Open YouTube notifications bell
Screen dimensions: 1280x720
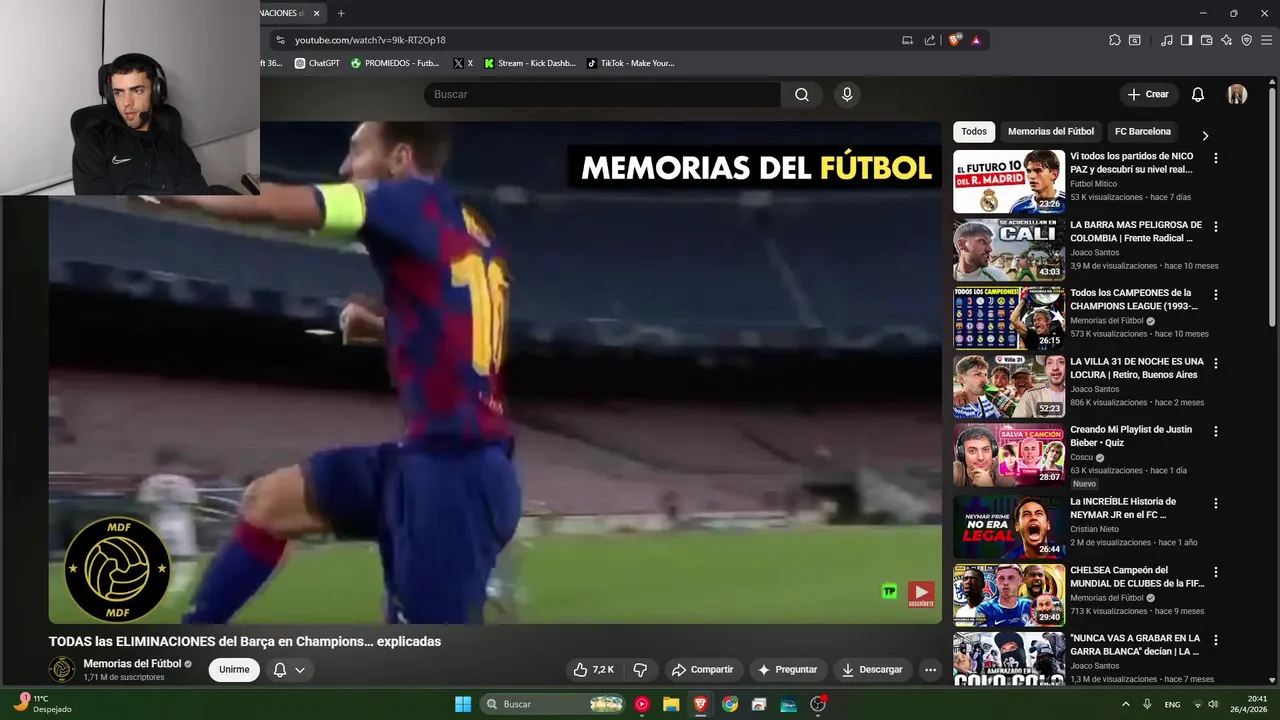point(1198,94)
